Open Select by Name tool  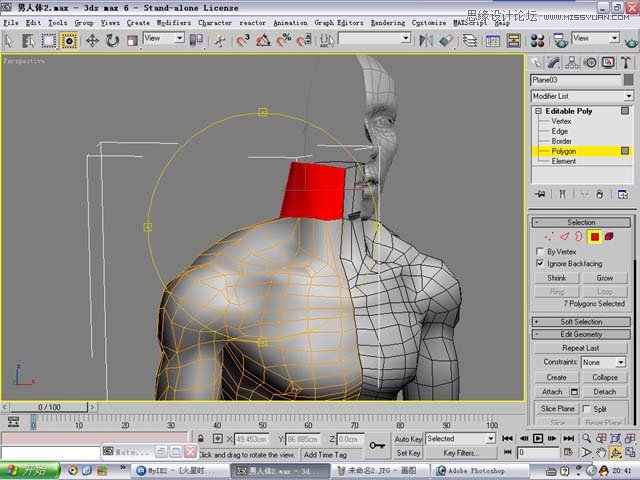click(28, 41)
